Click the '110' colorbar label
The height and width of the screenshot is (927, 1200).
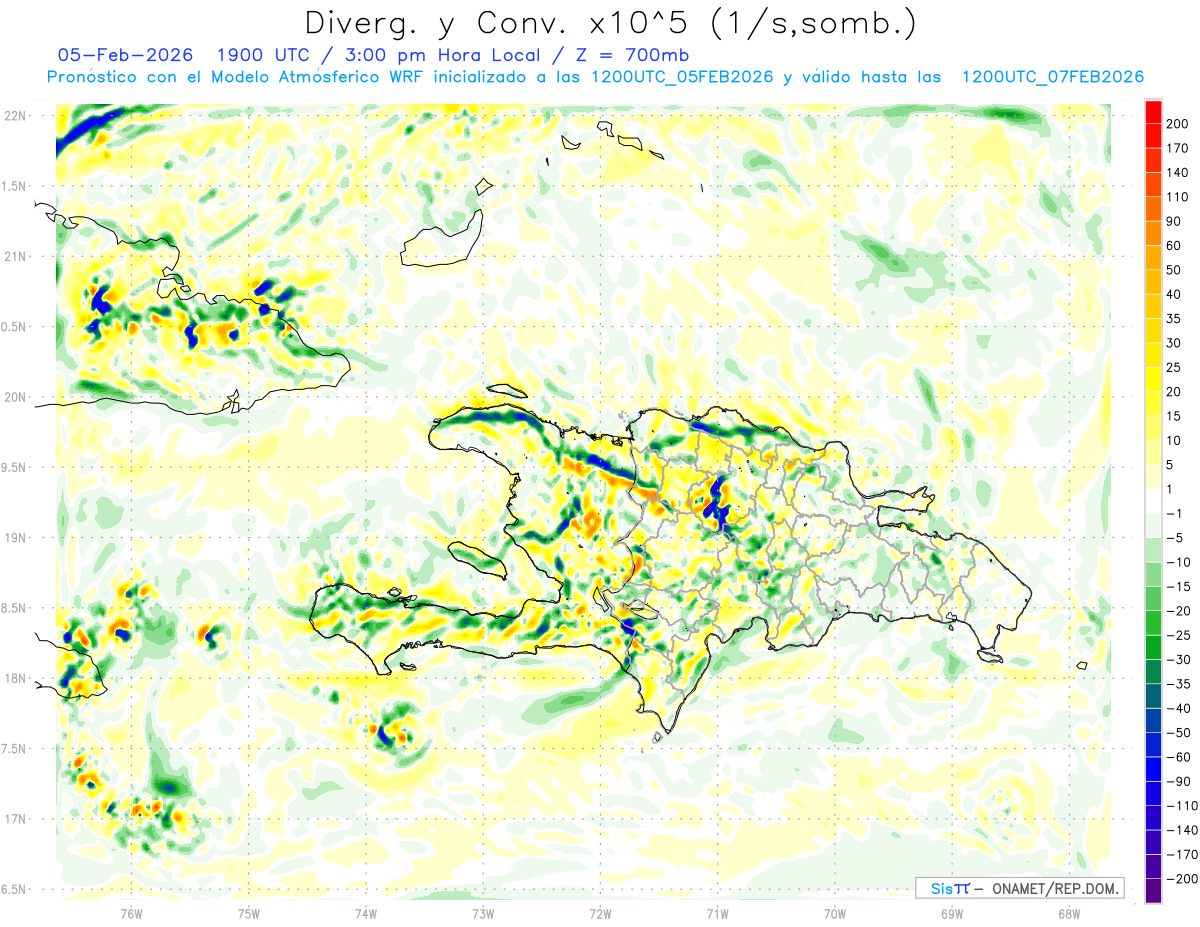[x=1177, y=197]
